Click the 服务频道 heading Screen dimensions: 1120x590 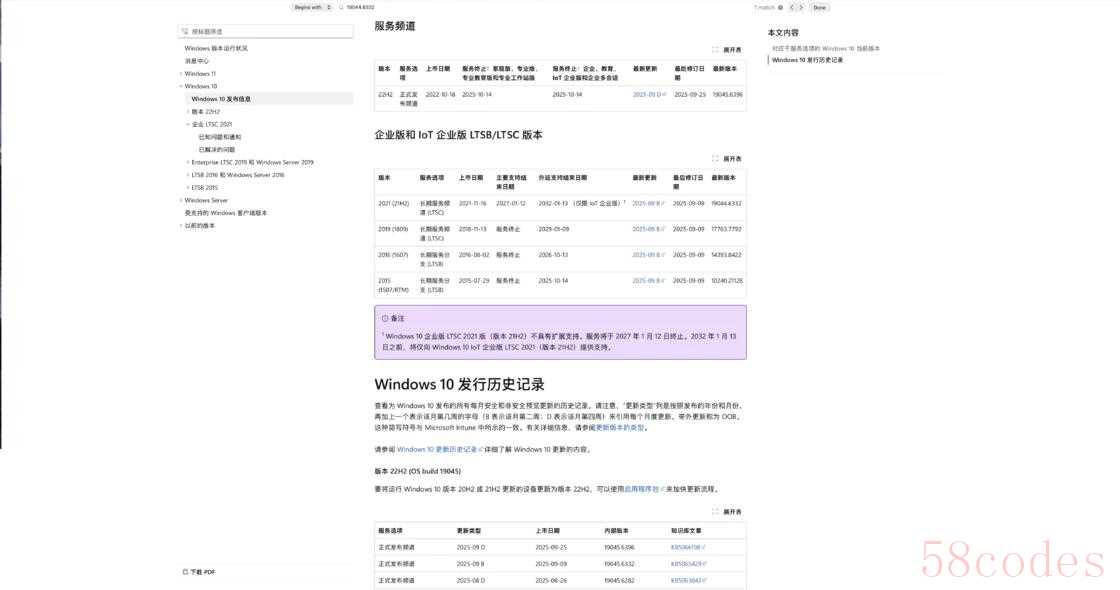[395, 26]
